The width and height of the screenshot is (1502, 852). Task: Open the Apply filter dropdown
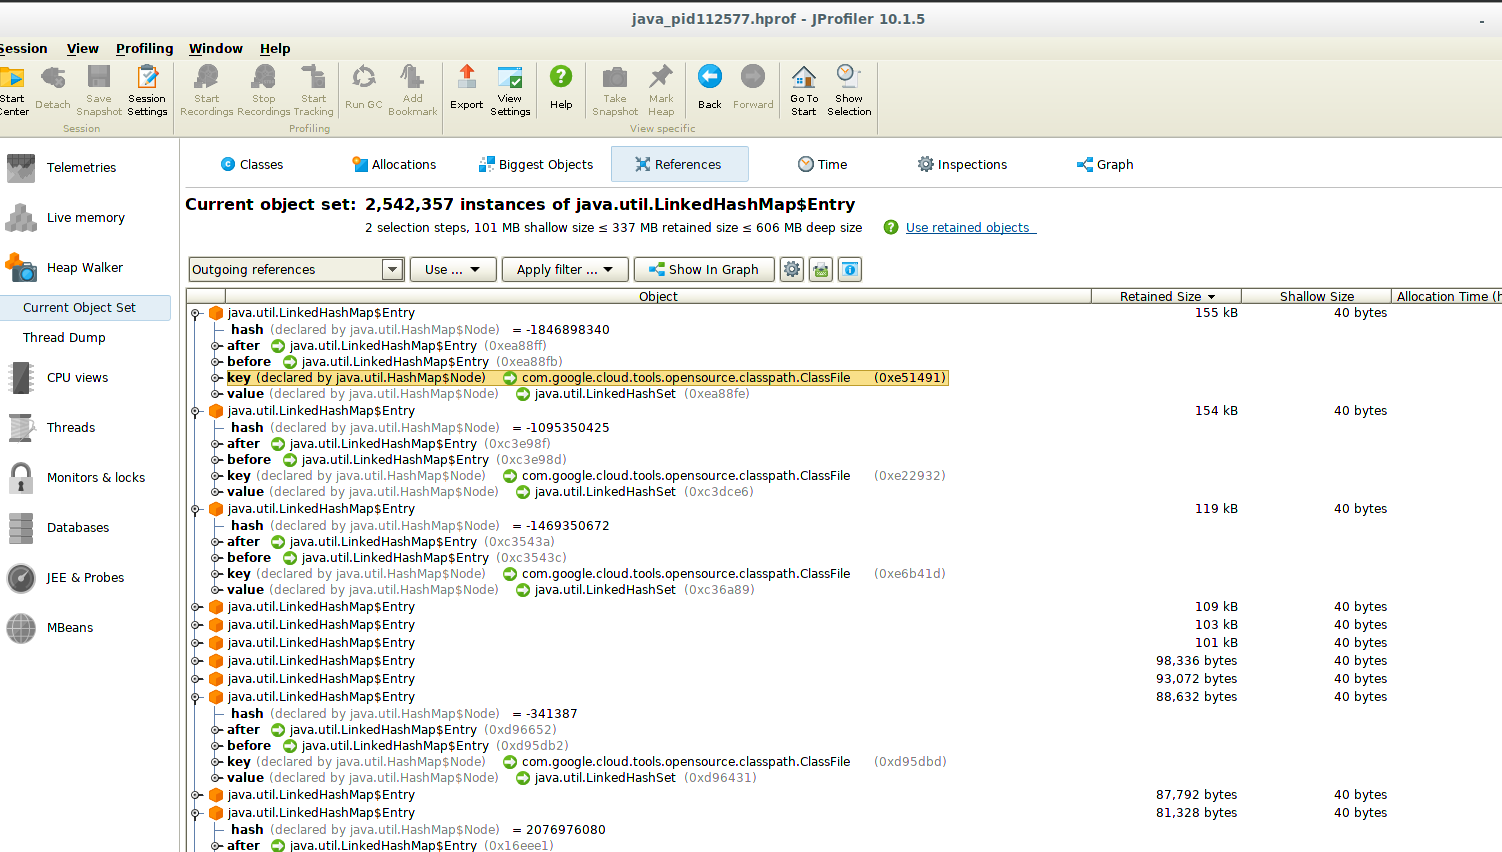click(564, 269)
